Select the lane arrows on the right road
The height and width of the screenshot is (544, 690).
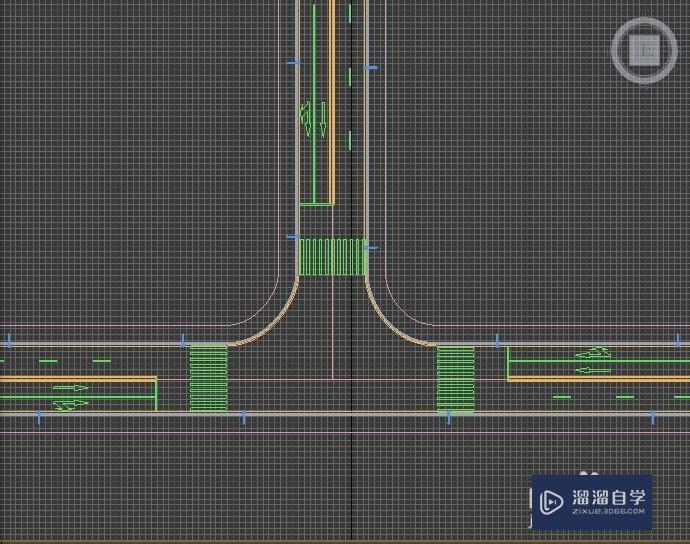(x=592, y=361)
